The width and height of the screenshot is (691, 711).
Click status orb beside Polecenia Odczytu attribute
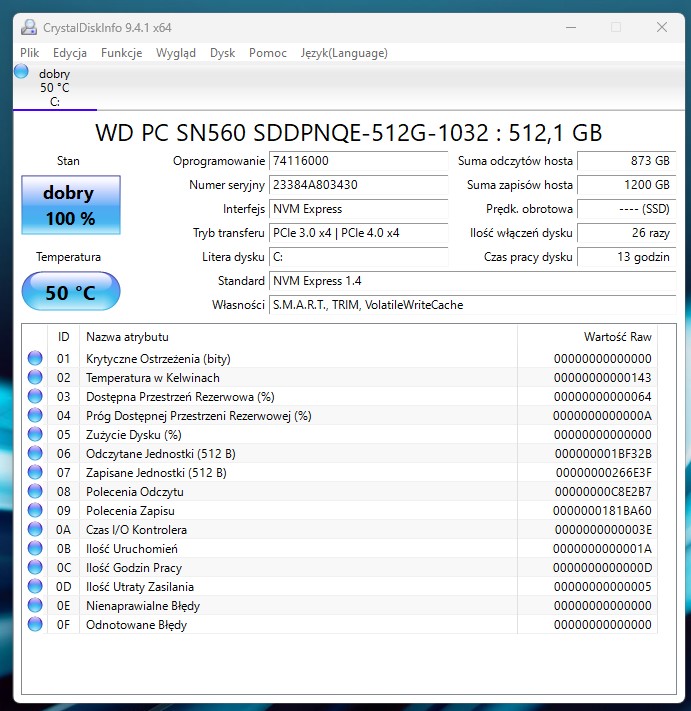(35, 492)
